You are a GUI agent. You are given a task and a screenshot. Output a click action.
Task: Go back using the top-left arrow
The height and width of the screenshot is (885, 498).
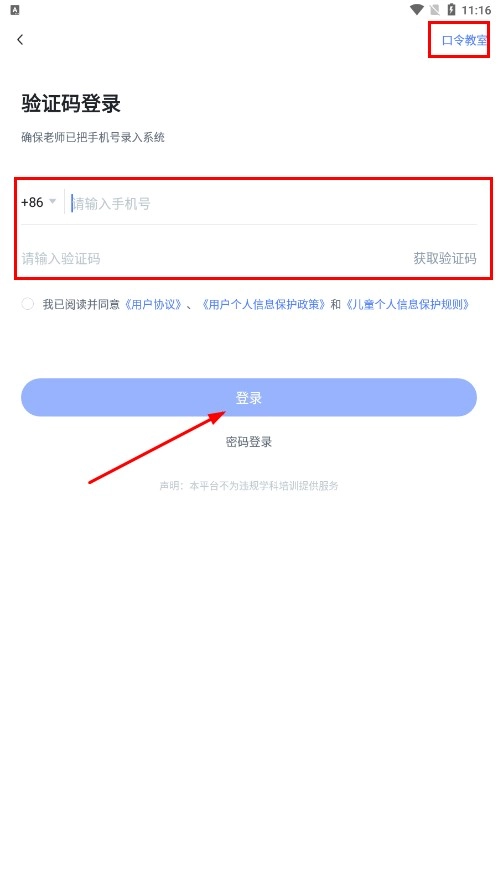[20, 40]
